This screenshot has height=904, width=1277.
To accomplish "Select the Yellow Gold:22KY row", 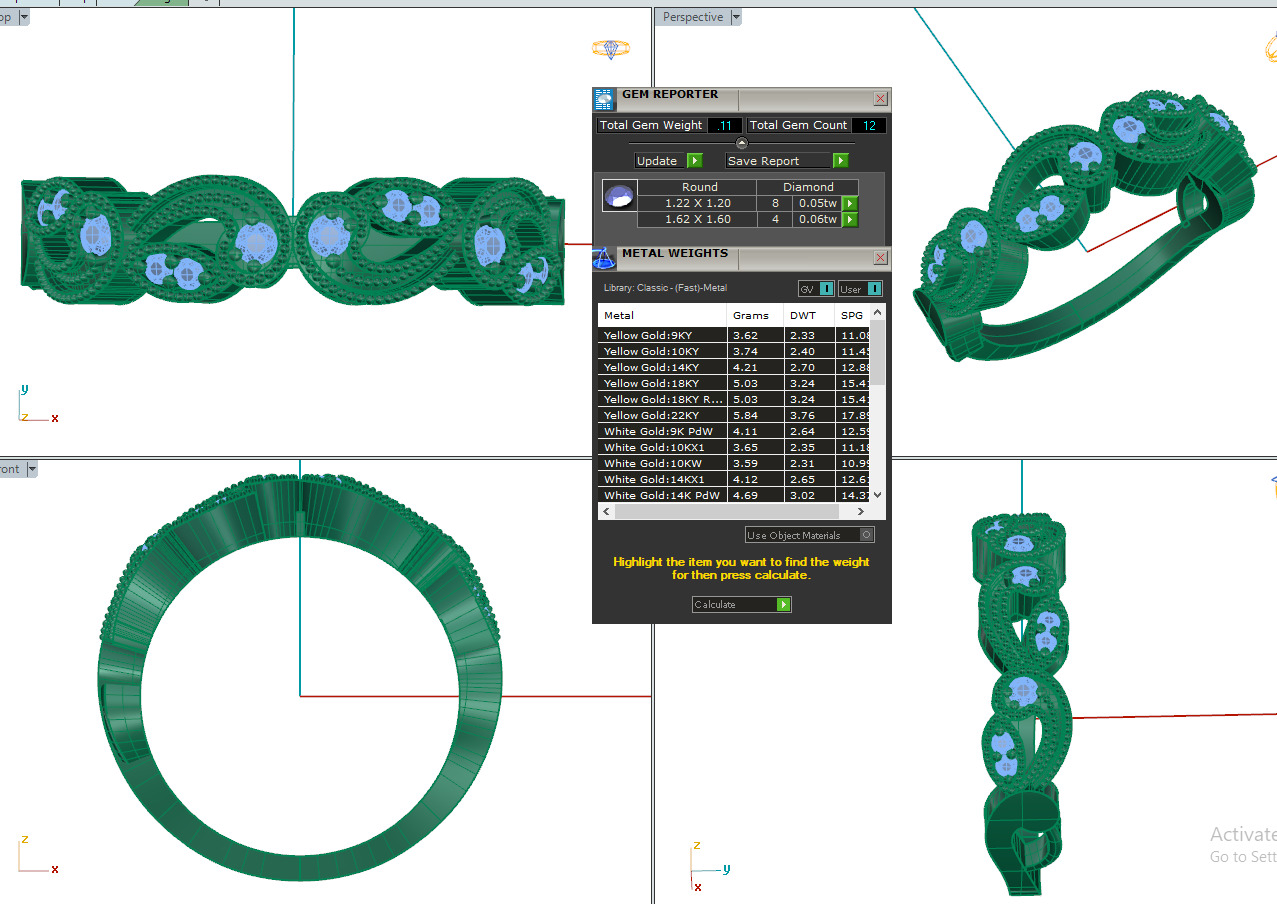I will [734, 415].
